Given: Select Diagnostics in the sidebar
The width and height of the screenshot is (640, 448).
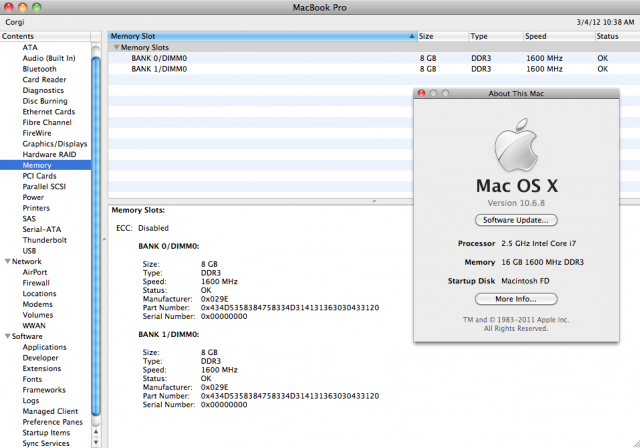Looking at the screenshot, I should click(x=43, y=90).
